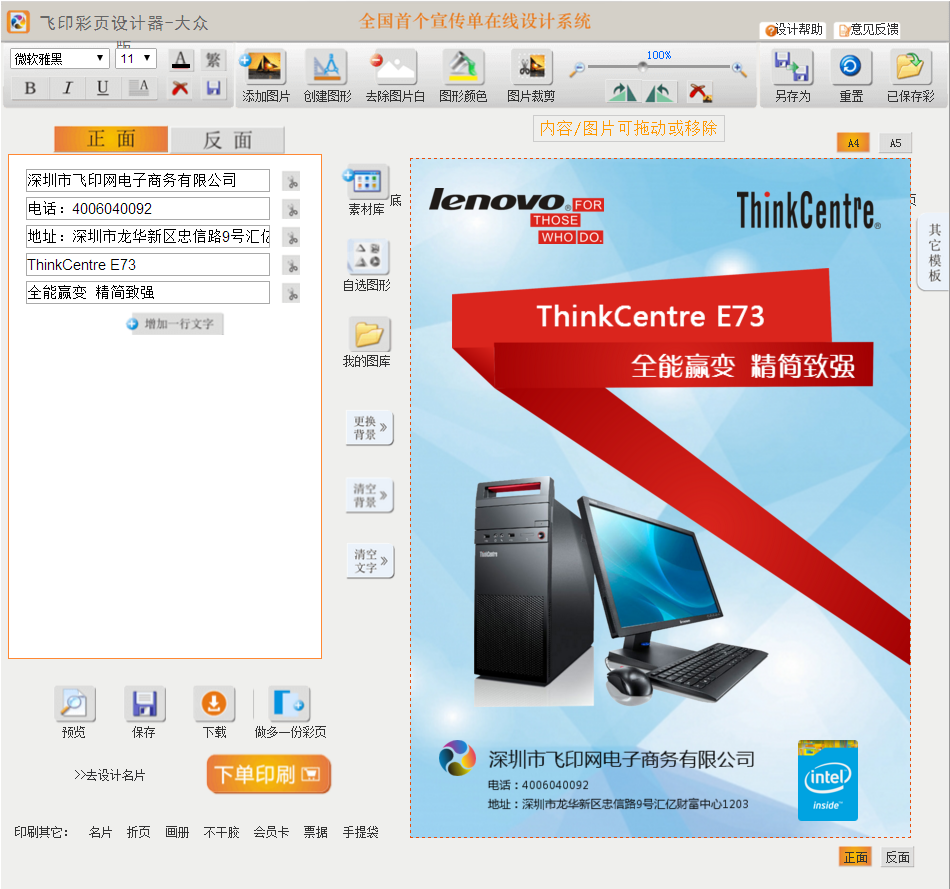Open the font size dropdown
950x889 pixels.
point(135,59)
